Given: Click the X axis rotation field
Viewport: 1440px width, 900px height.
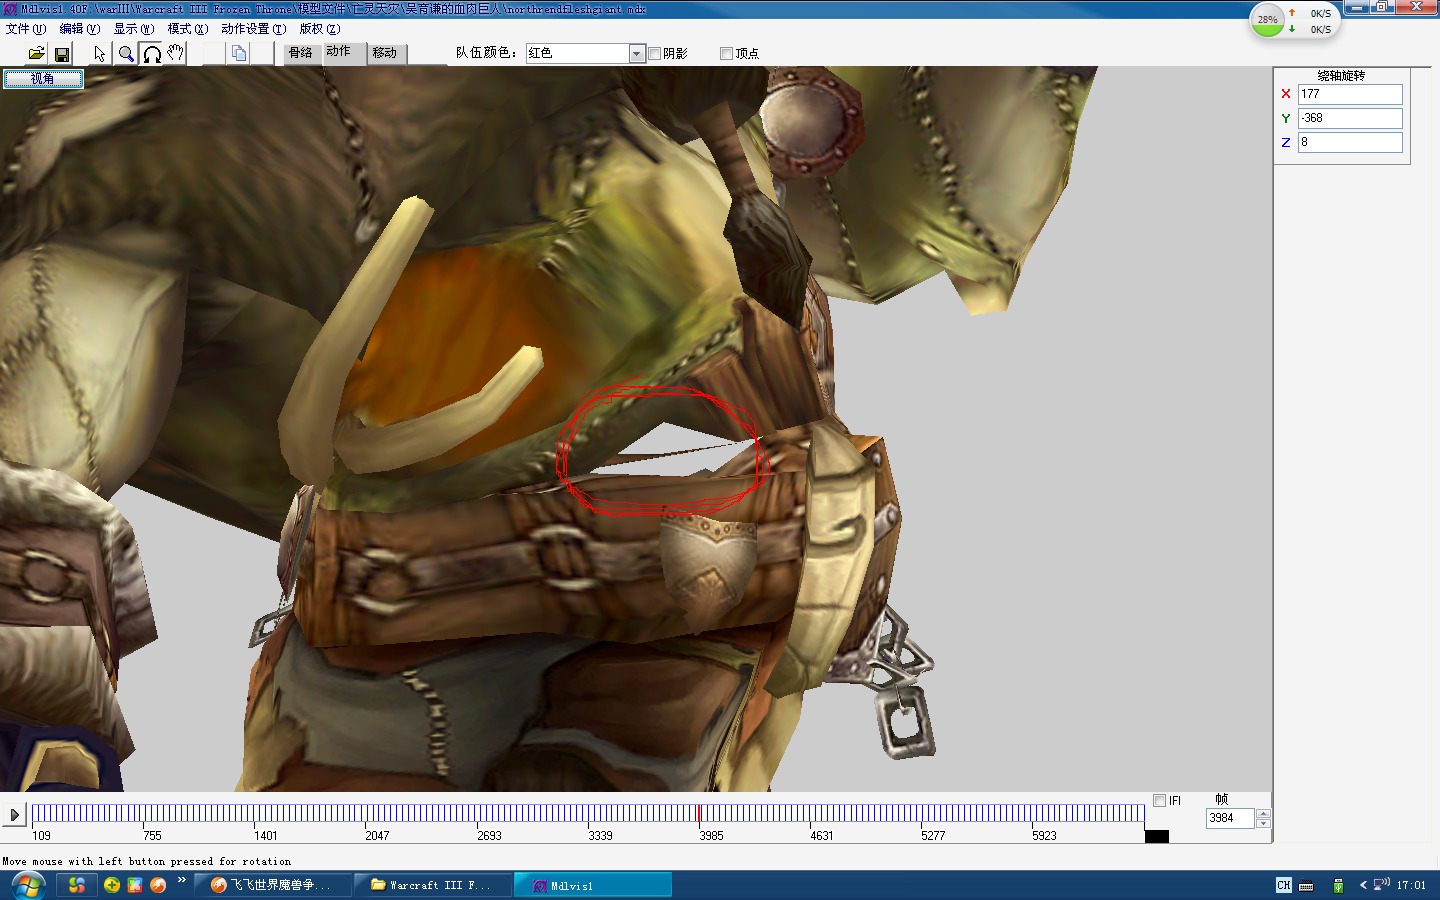Looking at the screenshot, I should 1350,94.
